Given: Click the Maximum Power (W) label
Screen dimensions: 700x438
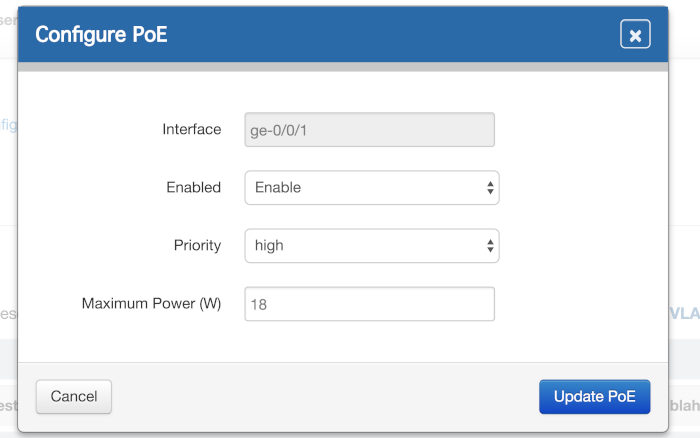Looking at the screenshot, I should tap(151, 303).
